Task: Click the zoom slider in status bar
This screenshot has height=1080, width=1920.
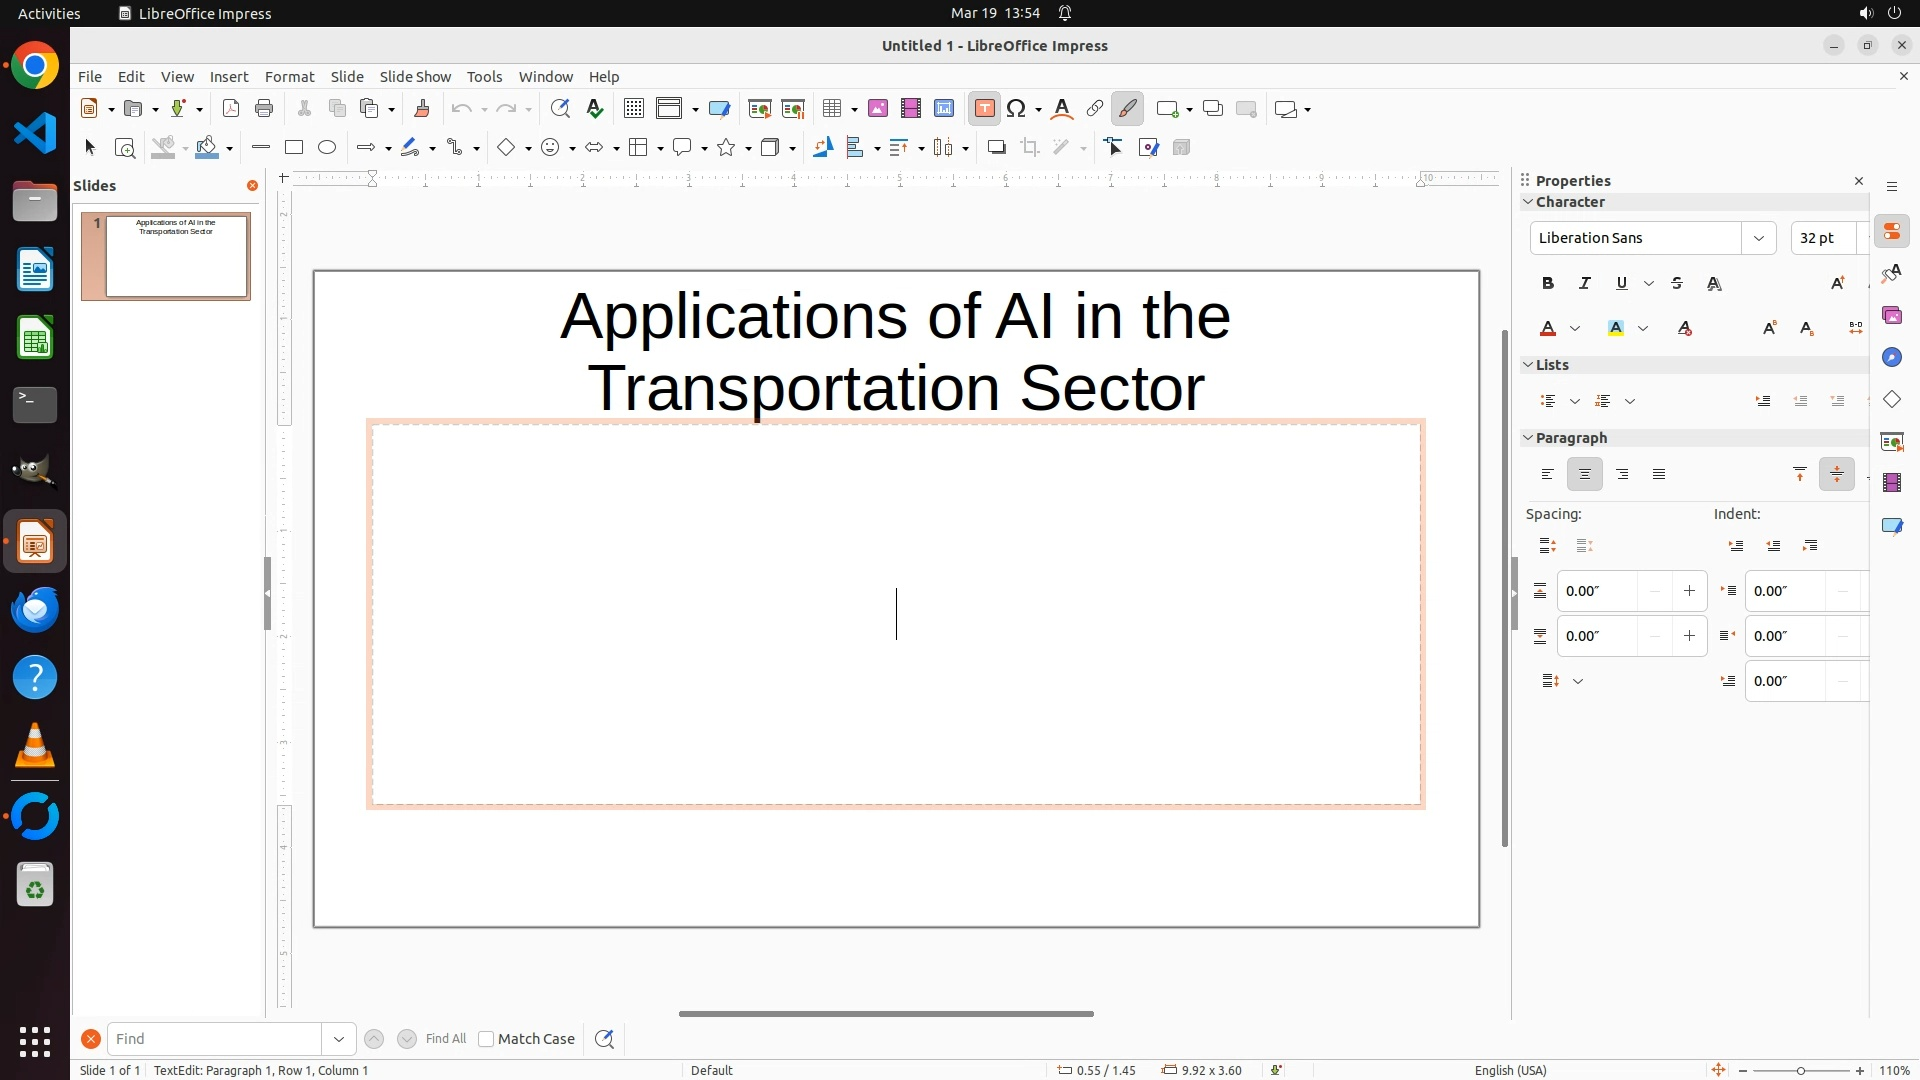Action: 1800,1071
